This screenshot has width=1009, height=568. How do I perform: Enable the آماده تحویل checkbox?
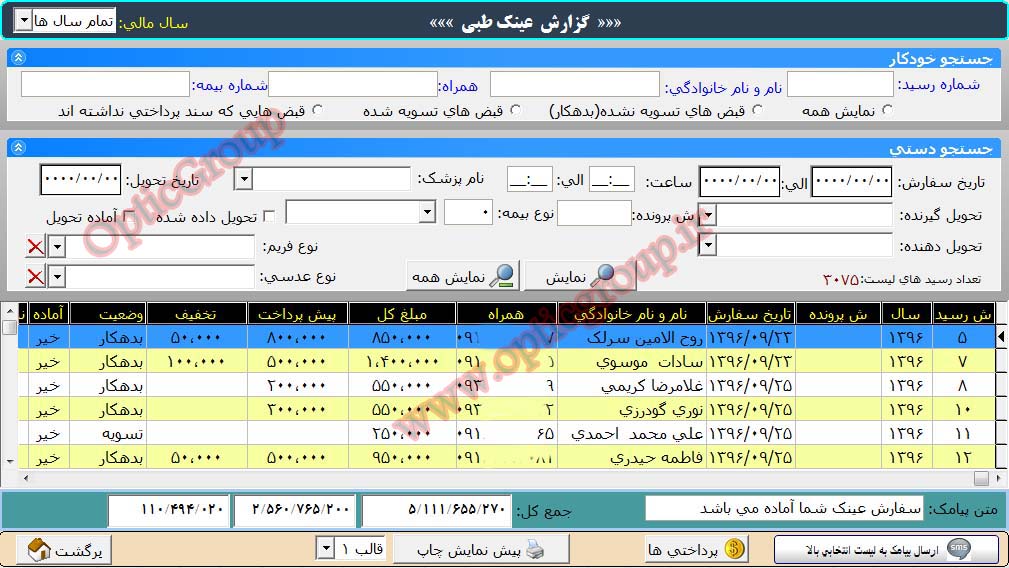pyautogui.click(x=129, y=217)
